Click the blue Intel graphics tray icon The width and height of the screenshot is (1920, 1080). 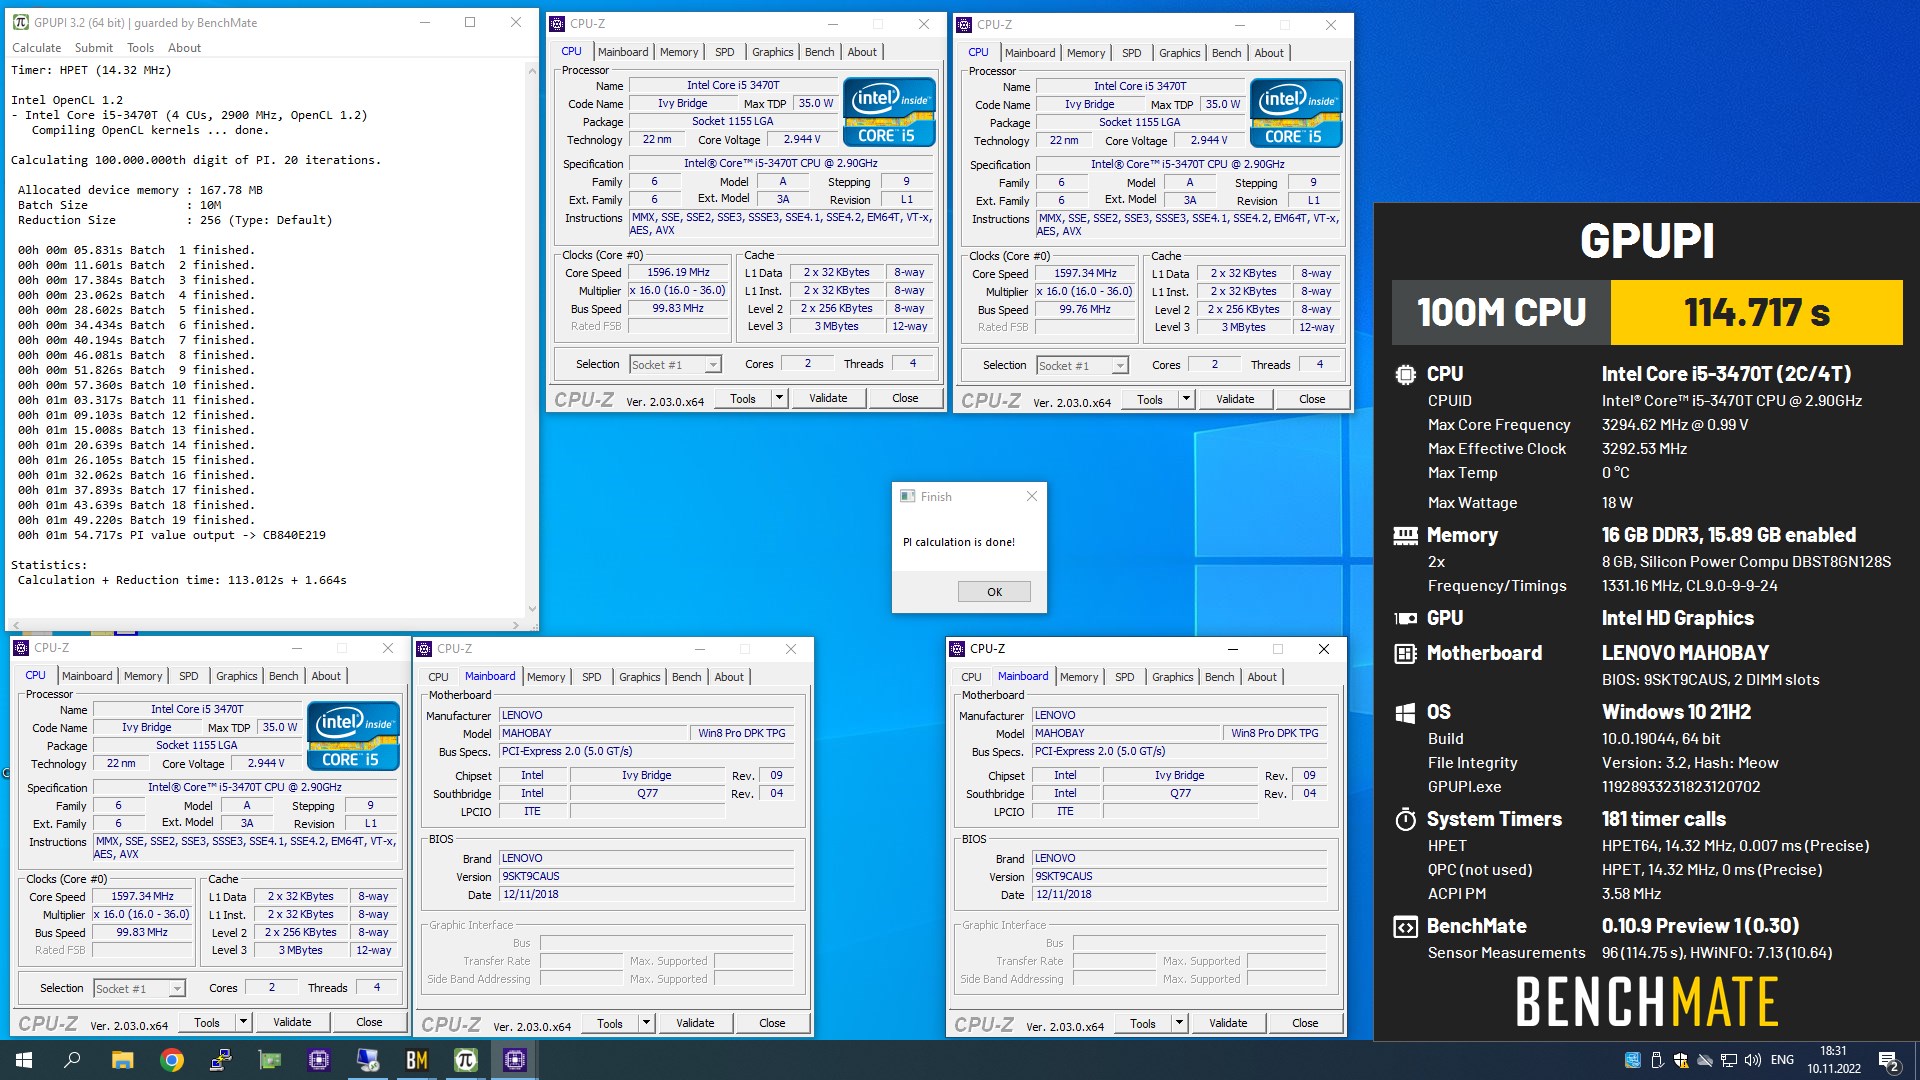(1632, 1060)
